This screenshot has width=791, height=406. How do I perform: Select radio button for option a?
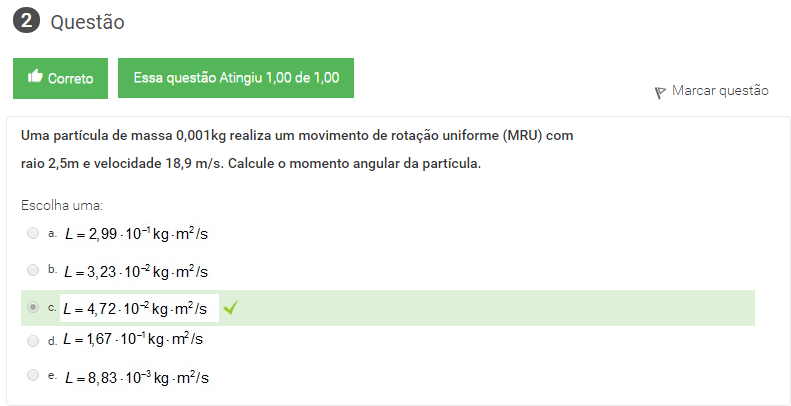(33, 233)
